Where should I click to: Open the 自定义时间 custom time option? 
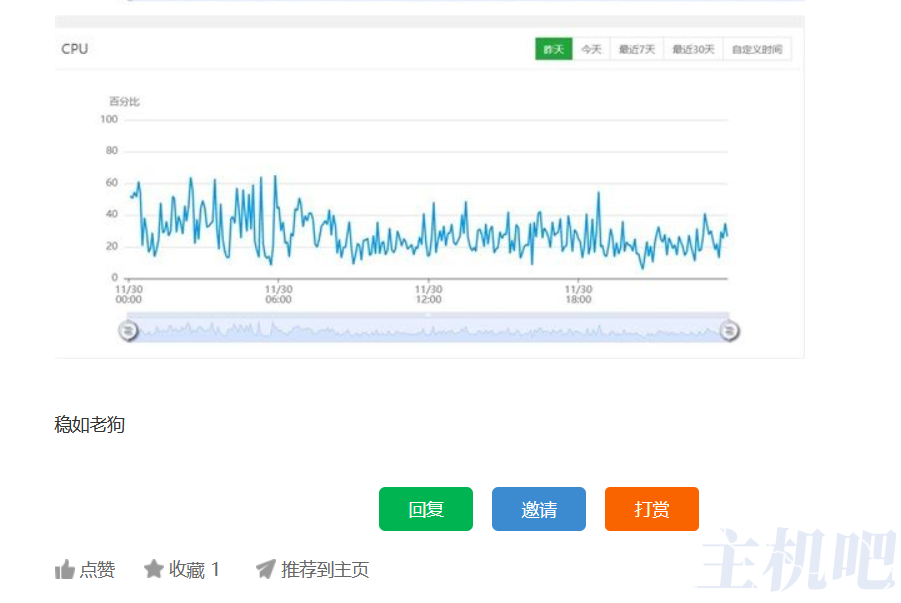point(757,49)
